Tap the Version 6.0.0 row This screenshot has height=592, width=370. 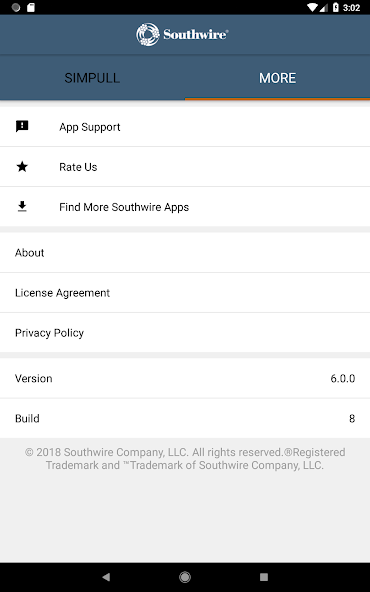[x=185, y=378]
